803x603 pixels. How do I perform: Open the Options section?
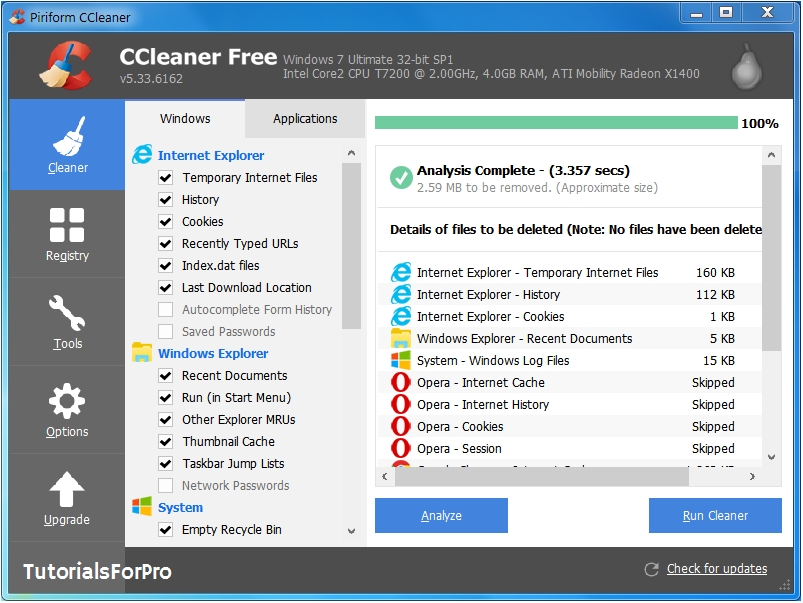click(x=66, y=409)
